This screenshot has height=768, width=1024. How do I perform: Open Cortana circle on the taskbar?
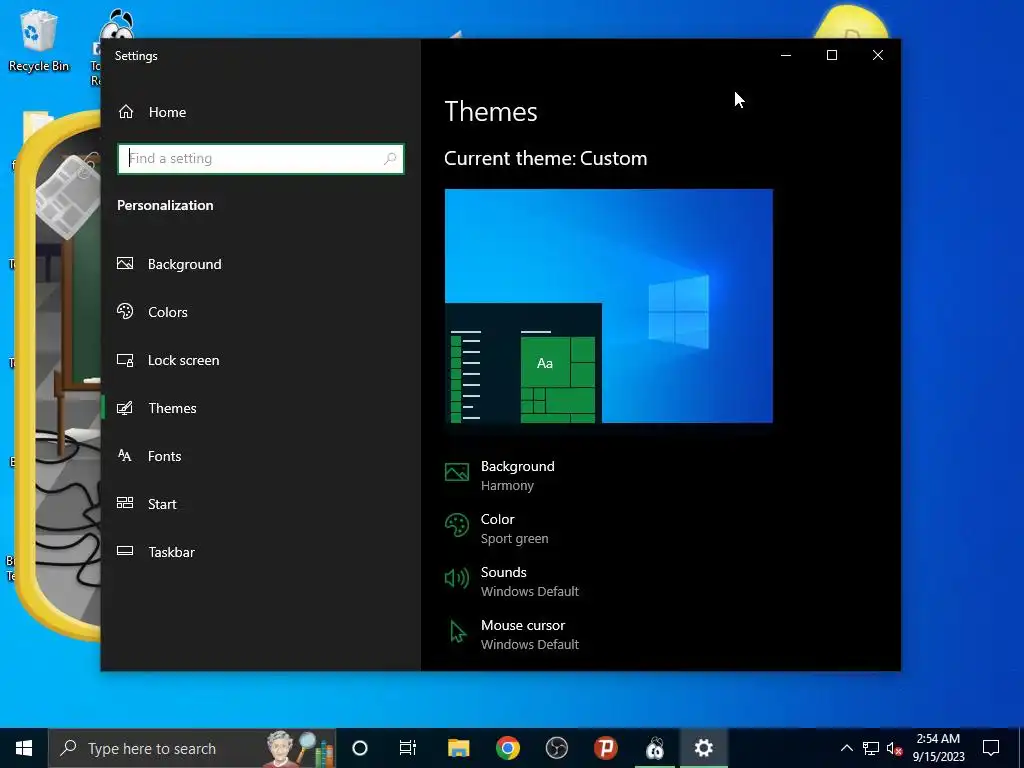(360, 748)
